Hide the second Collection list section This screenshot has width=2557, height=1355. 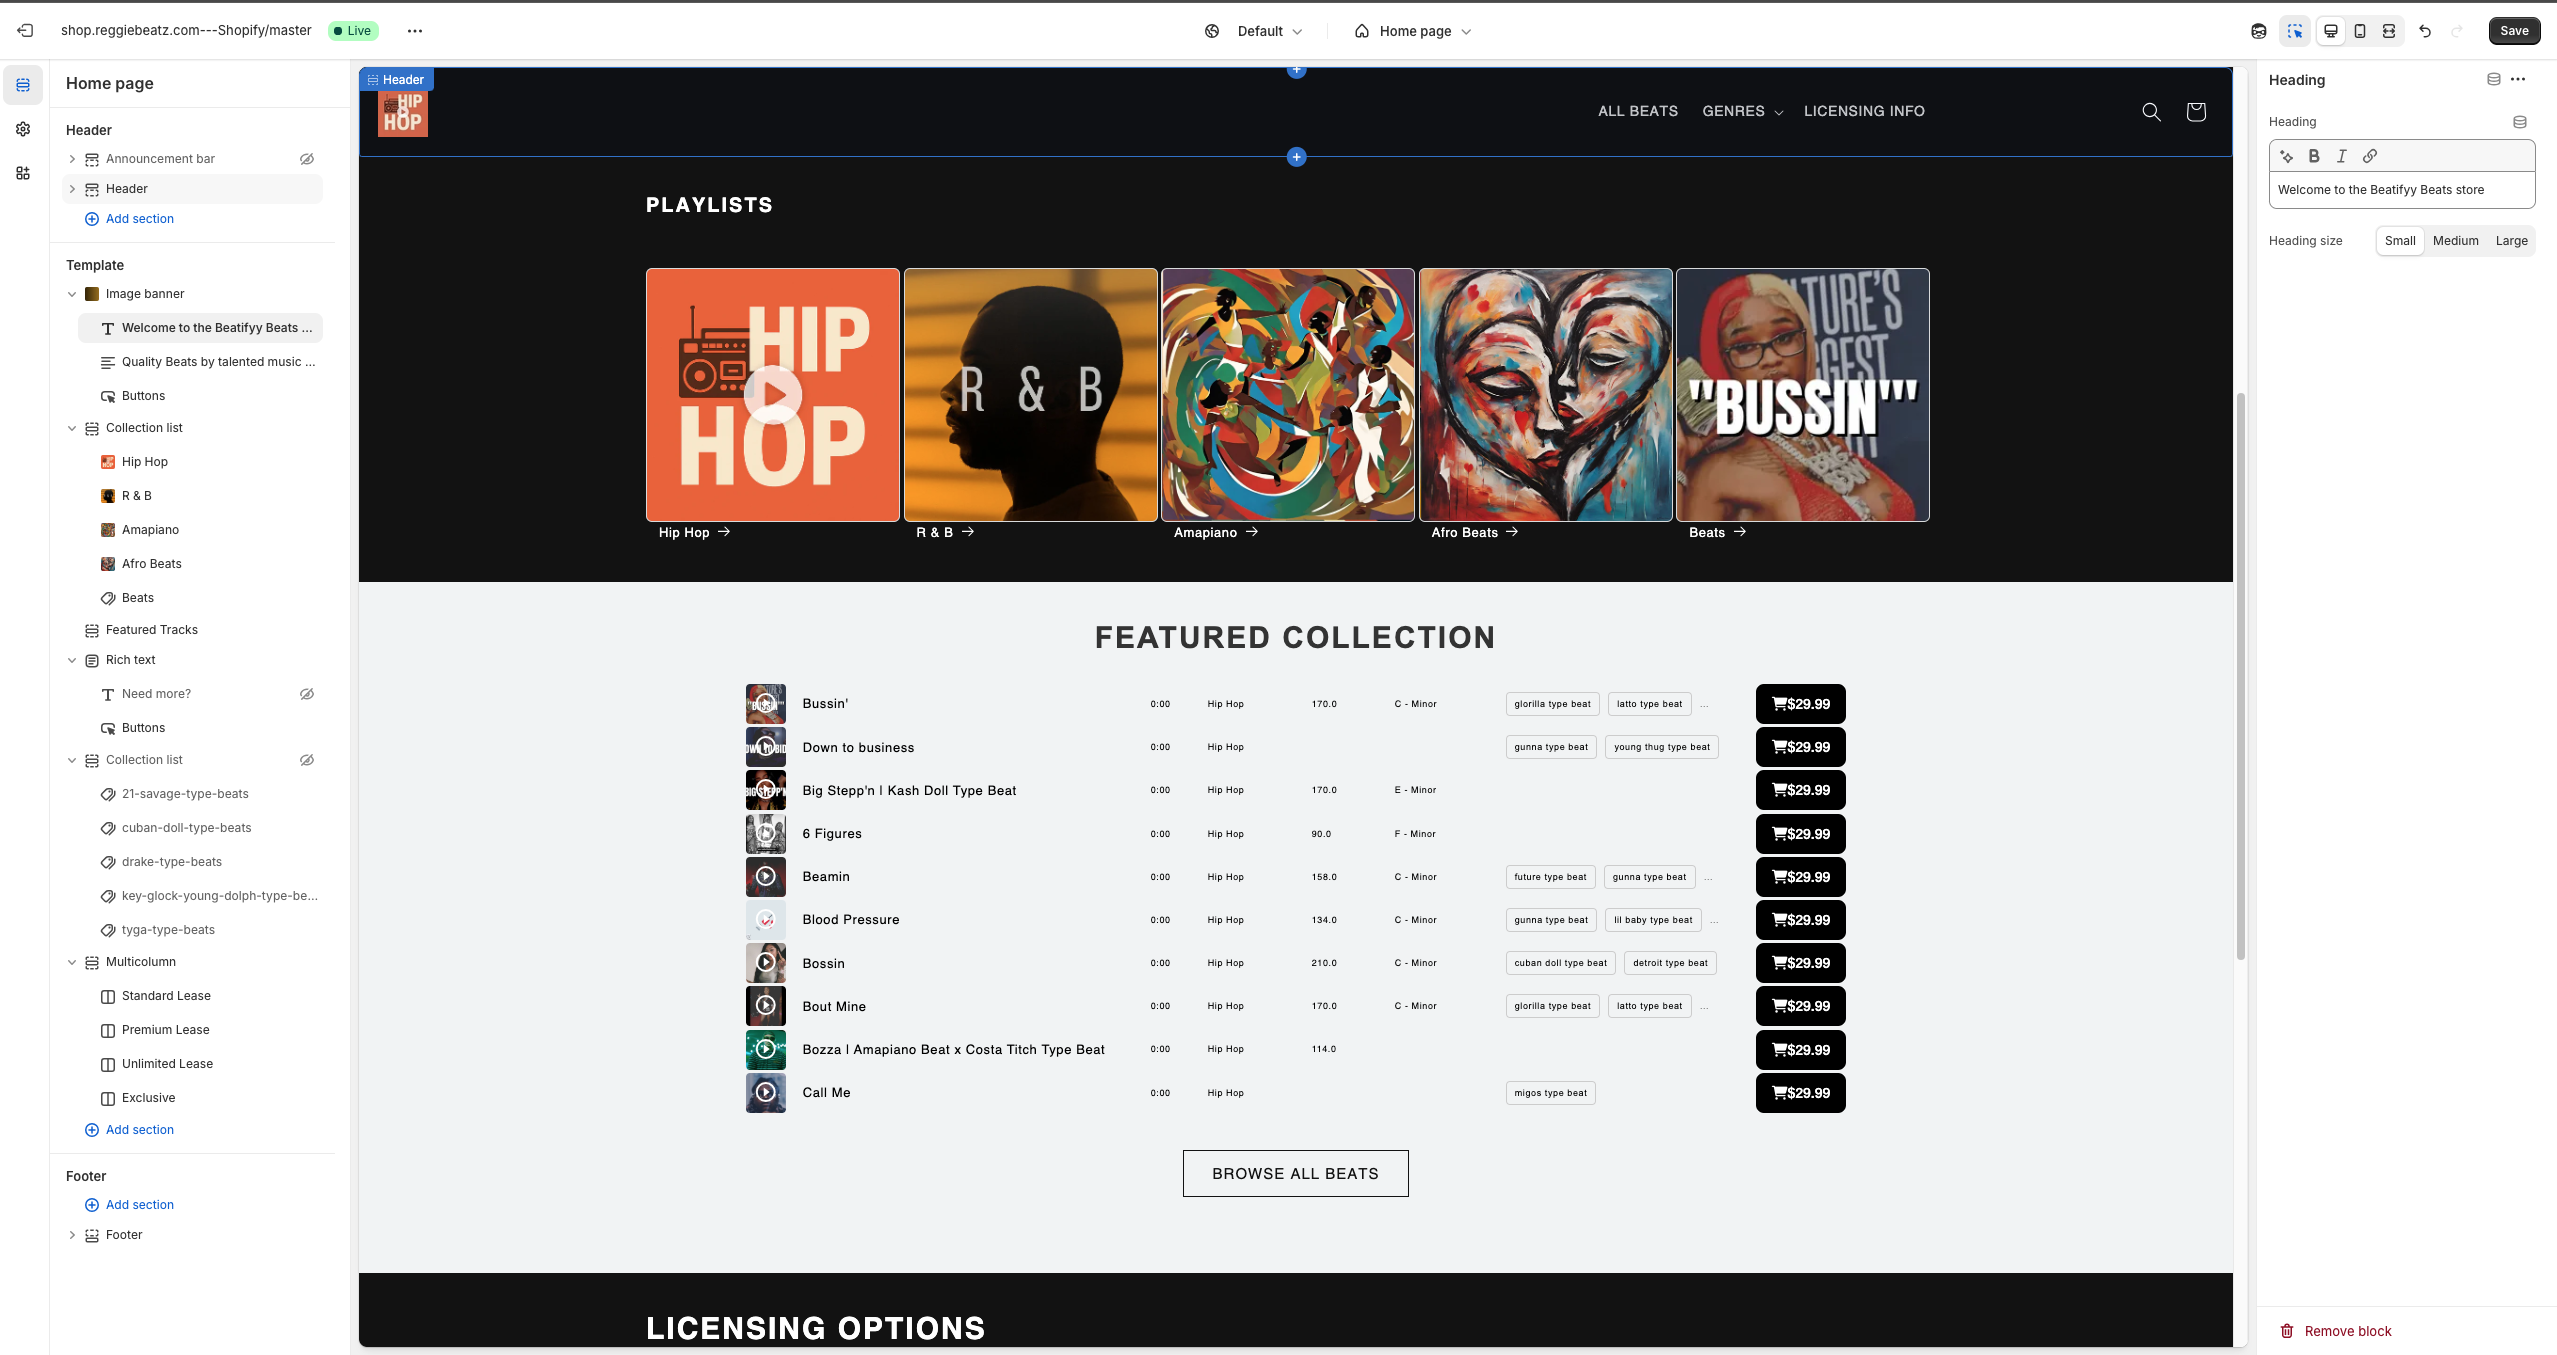pyautogui.click(x=306, y=759)
